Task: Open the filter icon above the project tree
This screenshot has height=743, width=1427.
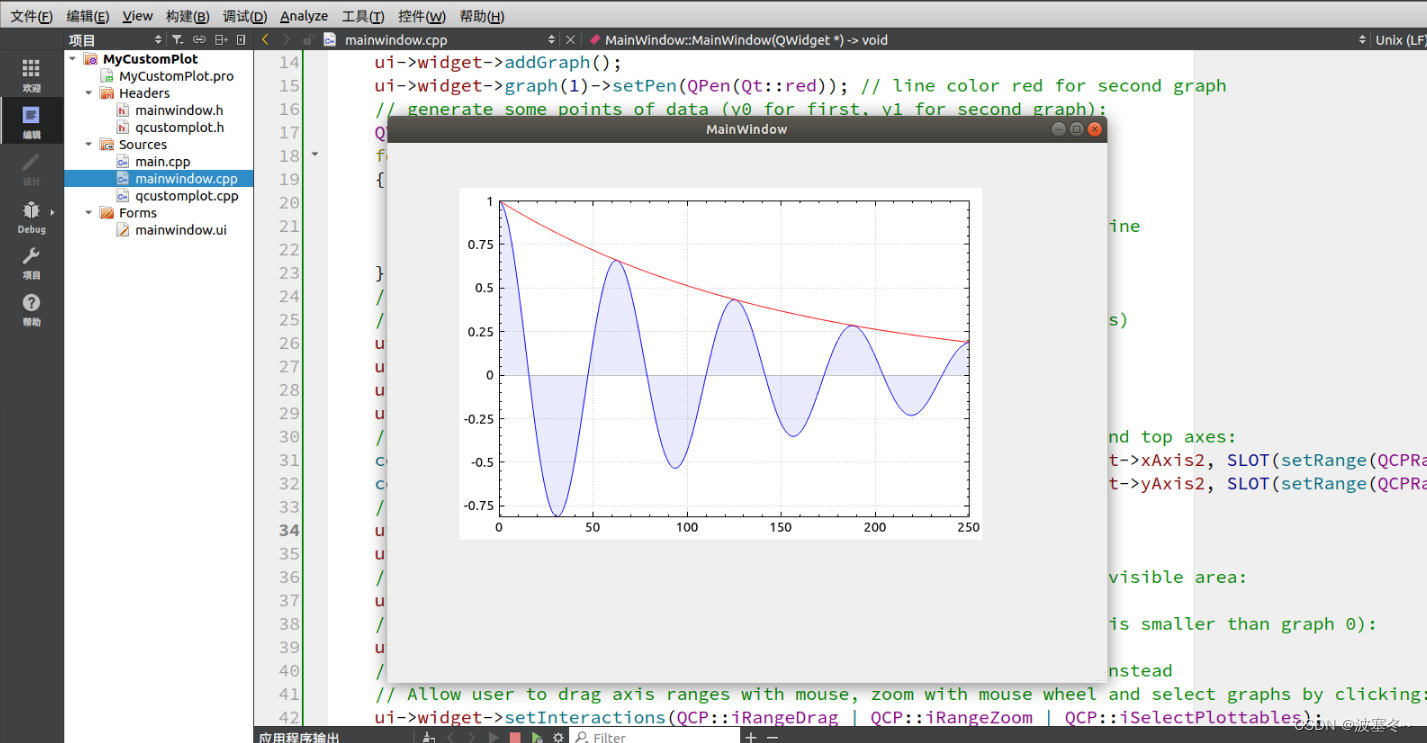Action: click(x=178, y=38)
